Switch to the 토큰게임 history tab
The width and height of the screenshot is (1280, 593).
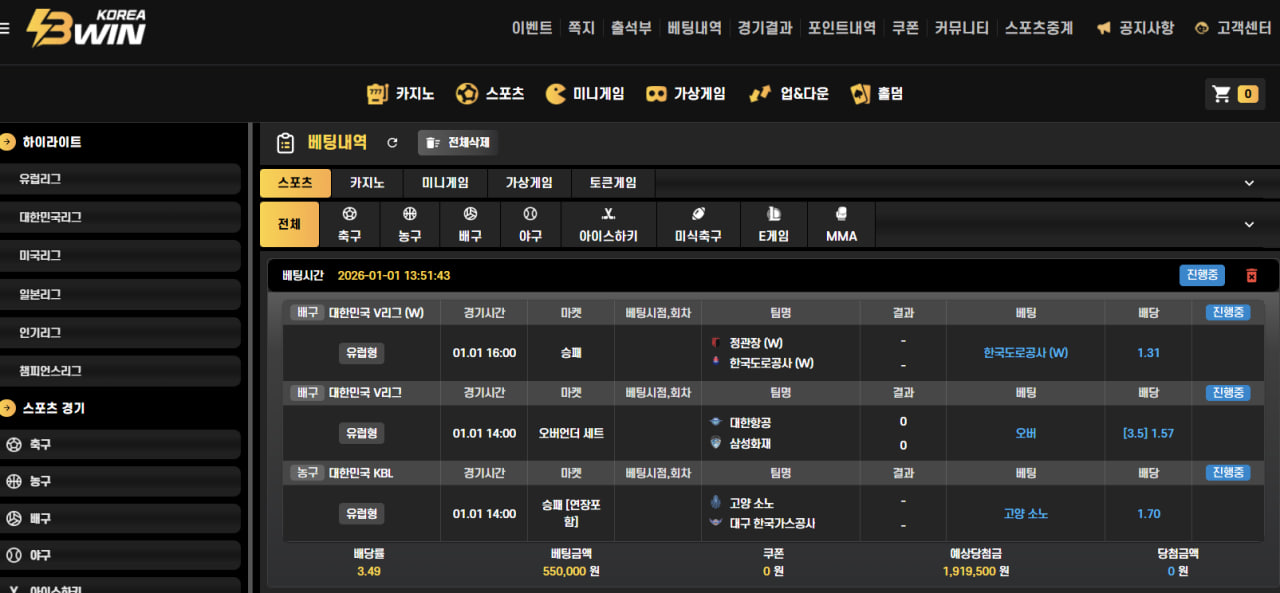pos(613,183)
